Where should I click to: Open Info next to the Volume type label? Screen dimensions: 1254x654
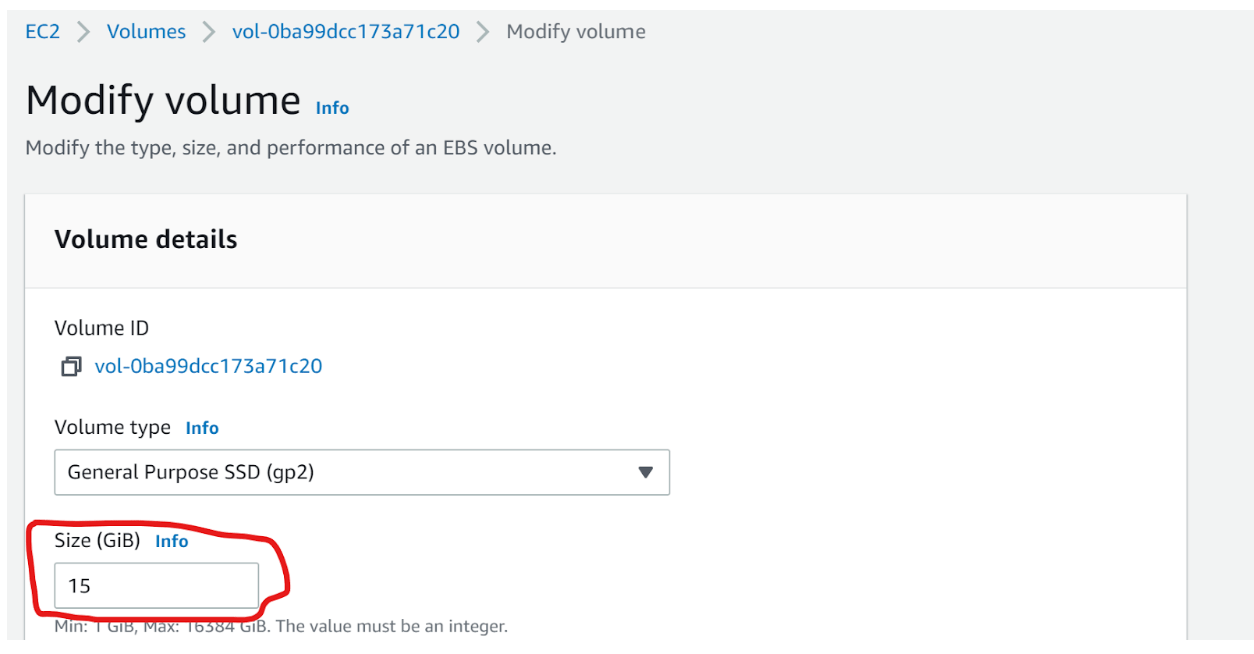click(203, 427)
